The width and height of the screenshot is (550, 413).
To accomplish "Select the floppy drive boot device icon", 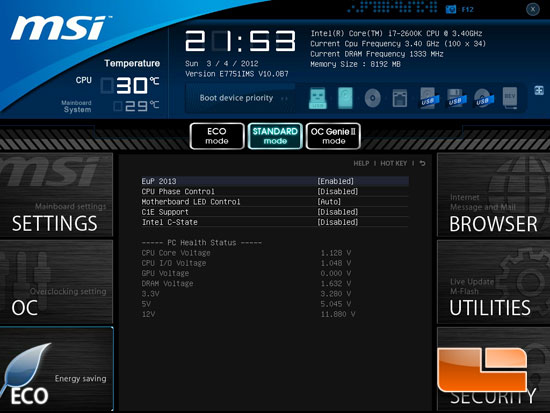I will point(400,98).
